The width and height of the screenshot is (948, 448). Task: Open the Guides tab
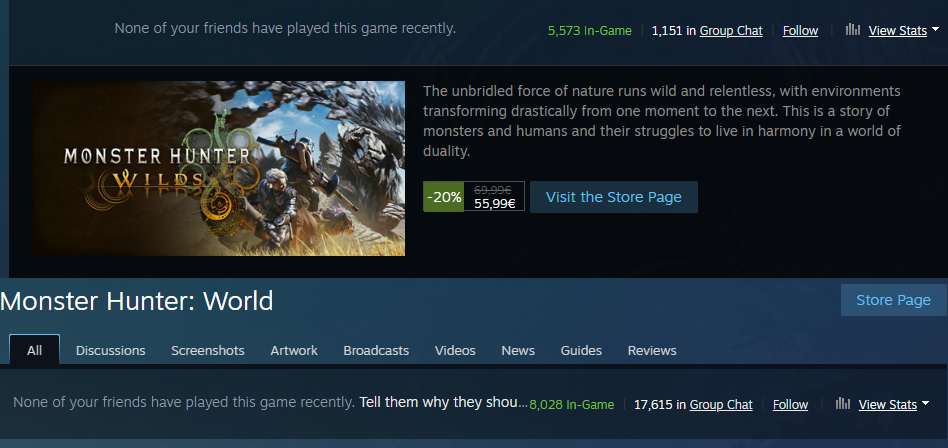(581, 351)
